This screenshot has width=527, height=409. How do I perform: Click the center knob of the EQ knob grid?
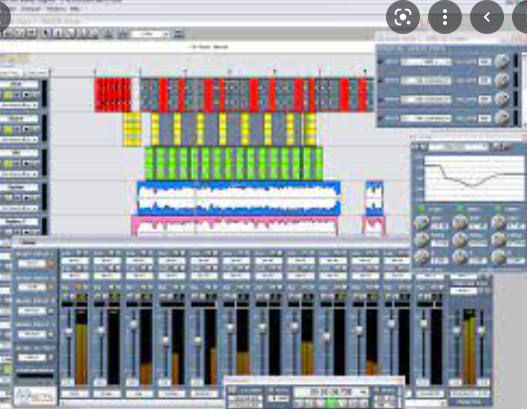coord(460,240)
